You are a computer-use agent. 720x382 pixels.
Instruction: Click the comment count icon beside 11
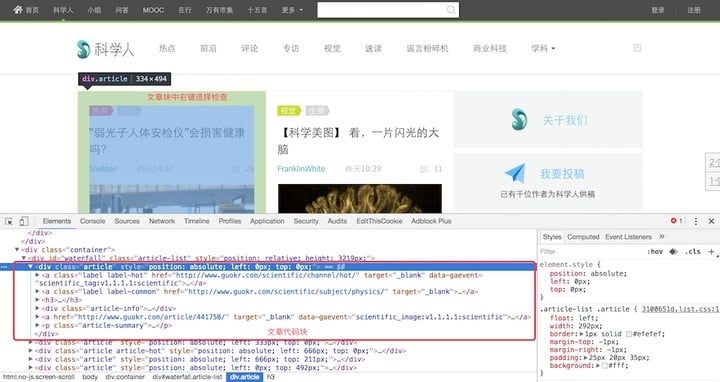(x=424, y=169)
